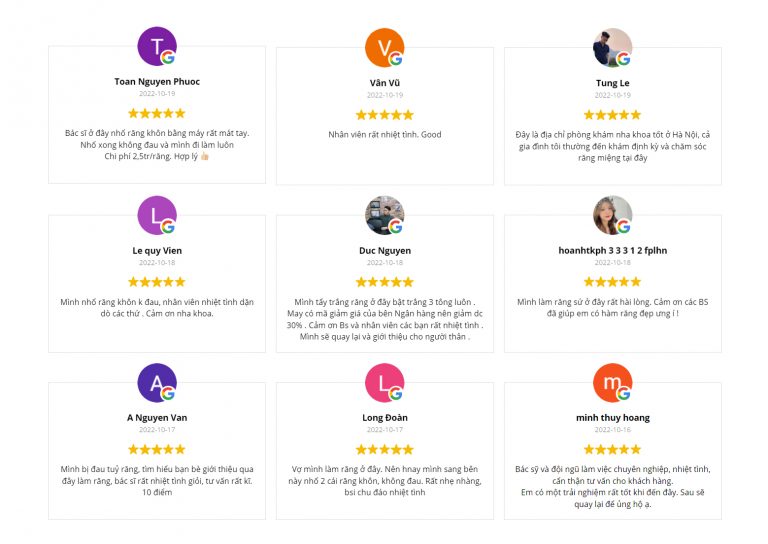This screenshot has height=544, width=768.
Task: Click Duc Nguyen's teeth whitening review text
Action: click(x=384, y=319)
